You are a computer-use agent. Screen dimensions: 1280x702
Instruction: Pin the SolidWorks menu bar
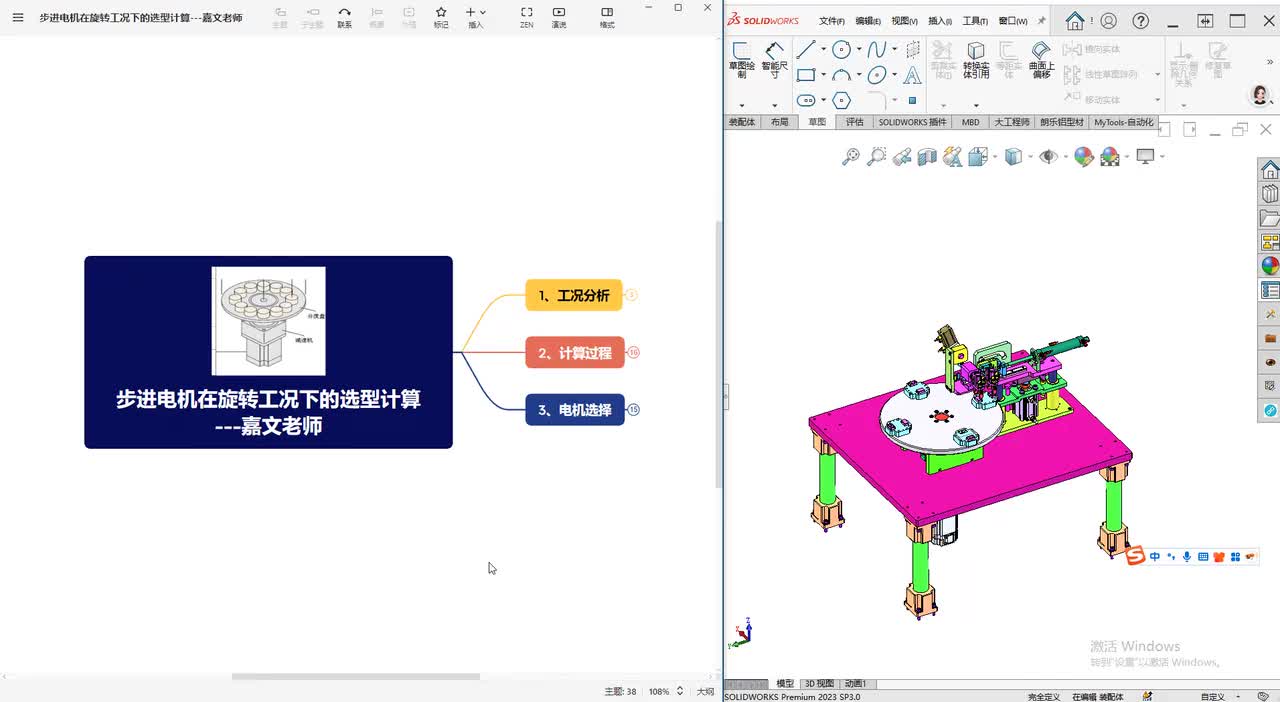click(1041, 21)
